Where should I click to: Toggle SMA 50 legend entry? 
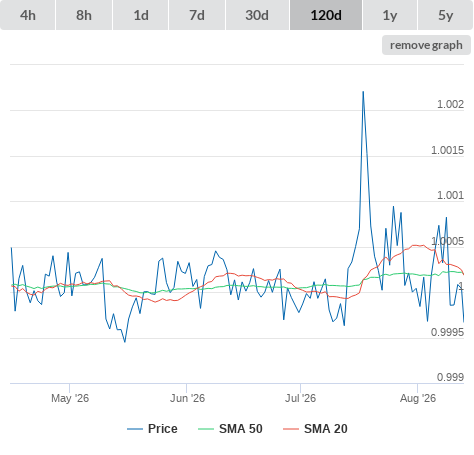pyautogui.click(x=230, y=429)
